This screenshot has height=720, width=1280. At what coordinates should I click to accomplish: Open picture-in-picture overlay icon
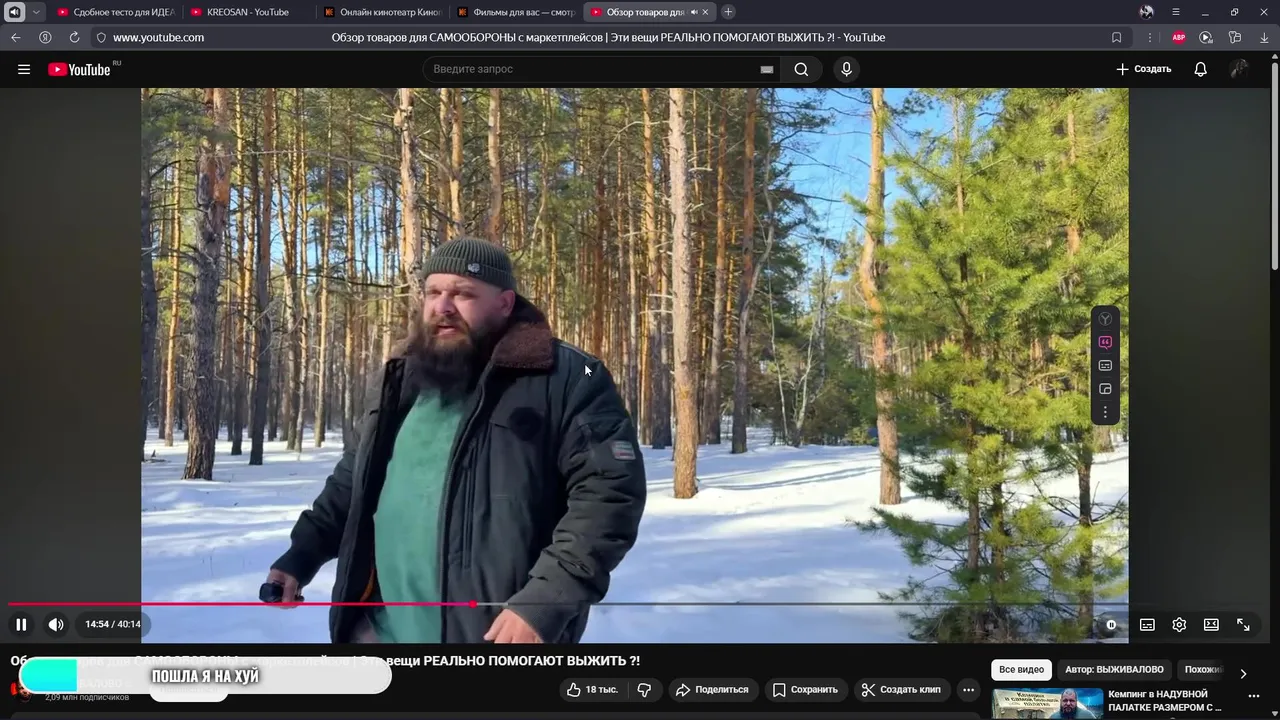tap(1105, 389)
